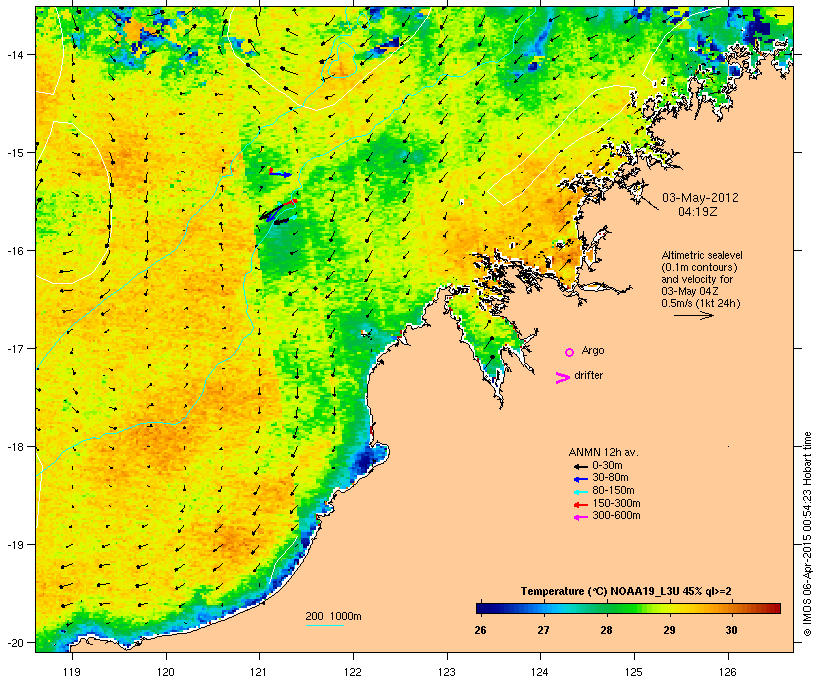Click the colorbar tick label 26

[x=481, y=630]
